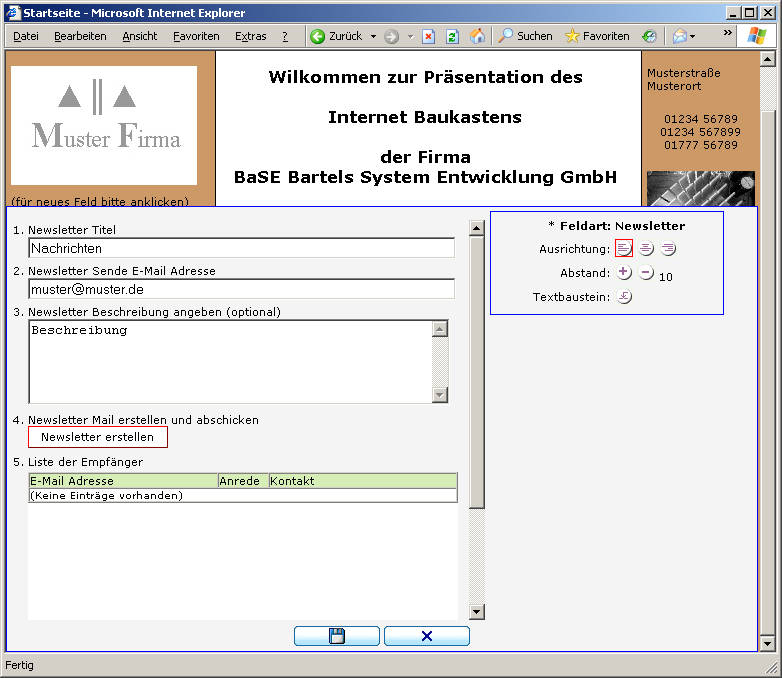Set Ausrichtung to right alignment
Image resolution: width=782 pixels, height=678 pixels.
point(668,249)
